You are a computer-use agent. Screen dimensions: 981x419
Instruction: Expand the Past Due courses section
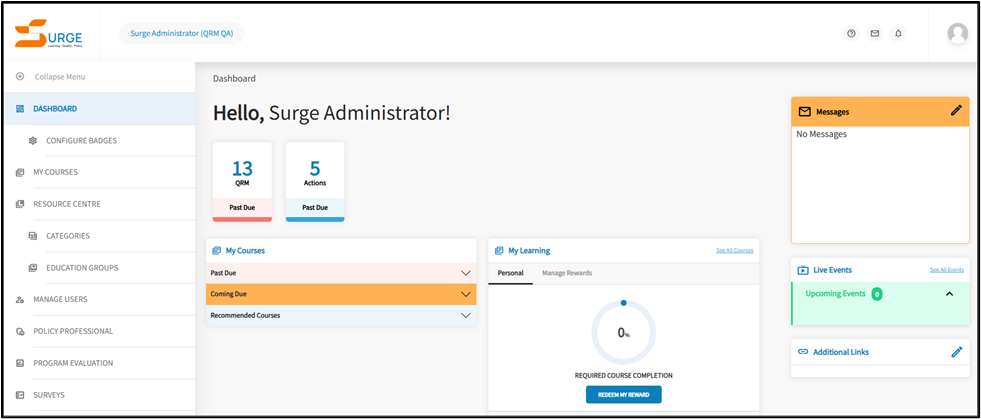pyautogui.click(x=465, y=273)
